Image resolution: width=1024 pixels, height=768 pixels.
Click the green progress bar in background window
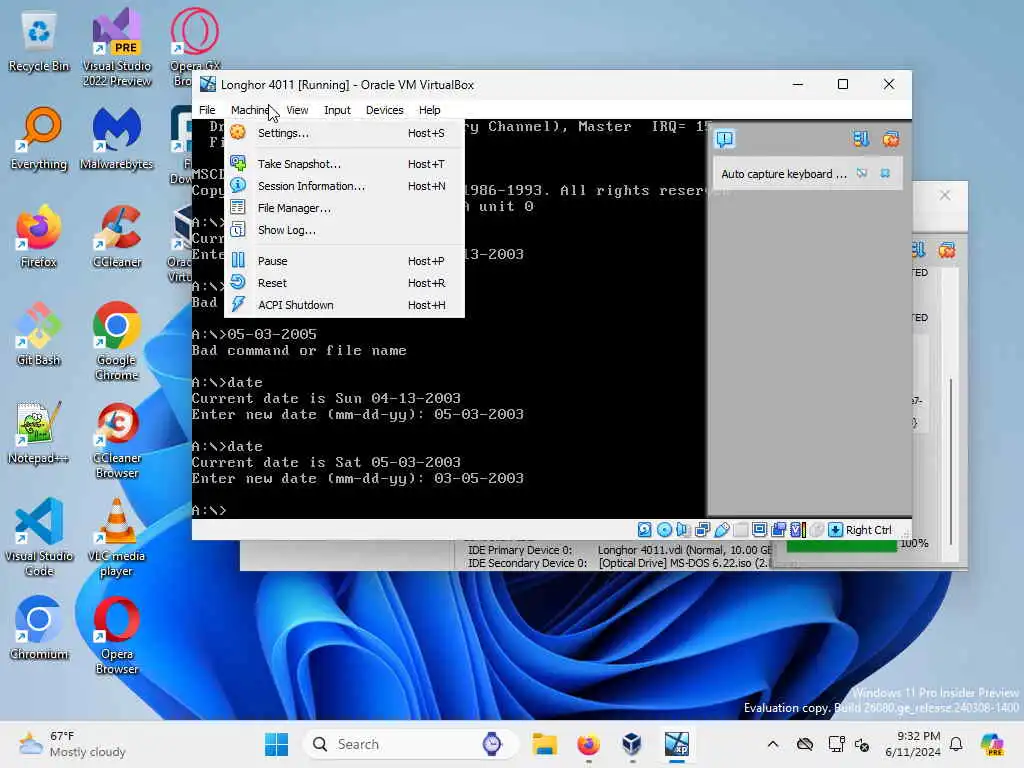pos(842,546)
